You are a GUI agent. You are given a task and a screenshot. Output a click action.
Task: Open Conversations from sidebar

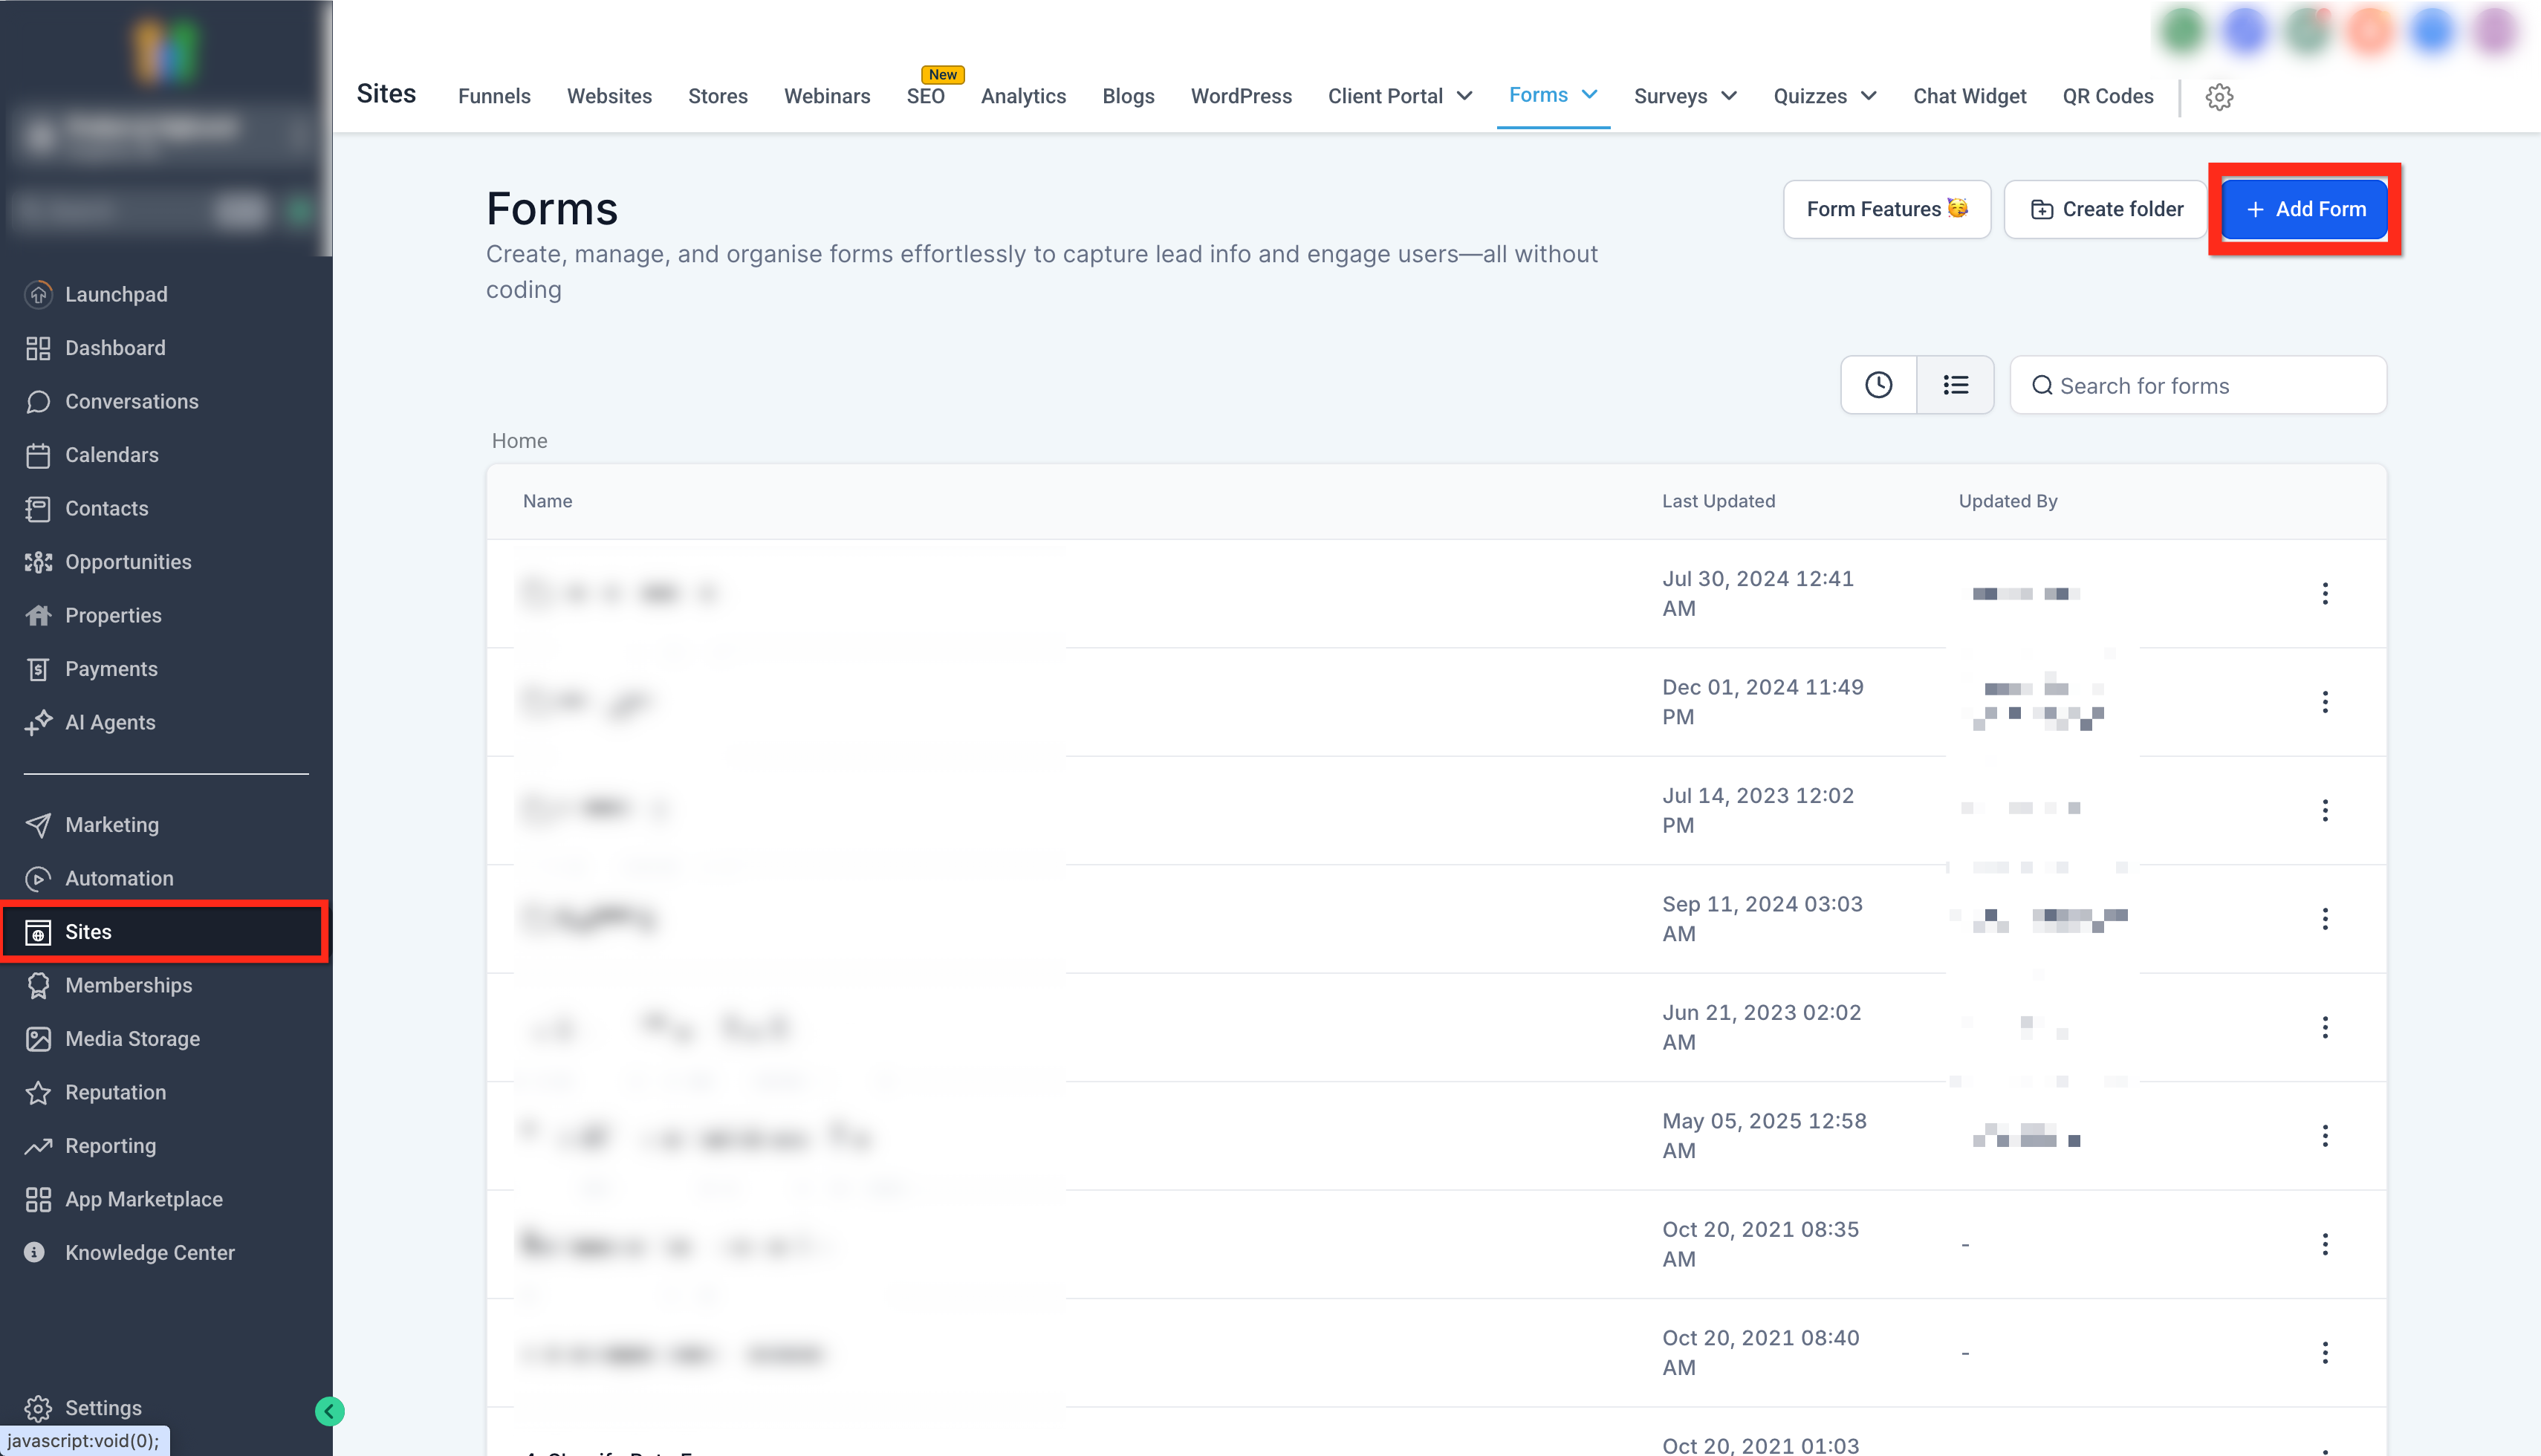tap(131, 401)
